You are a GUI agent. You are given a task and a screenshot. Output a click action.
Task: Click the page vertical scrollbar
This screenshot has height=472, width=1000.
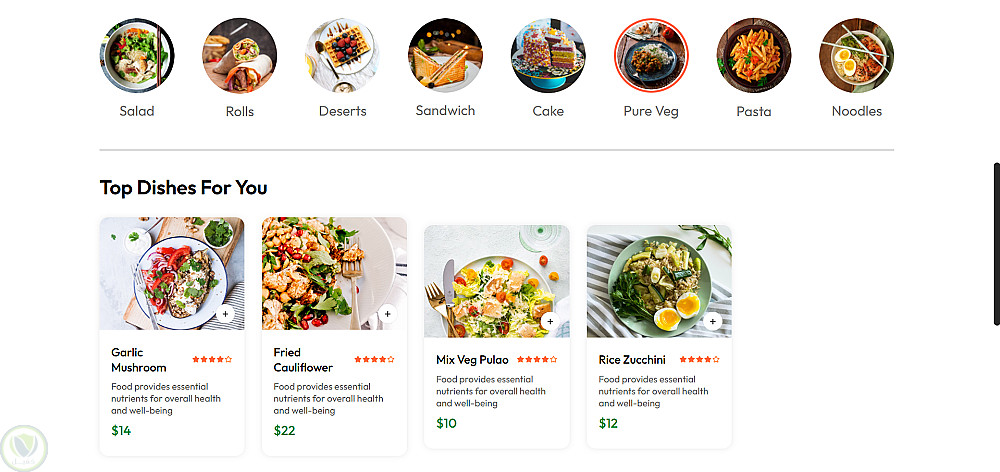pyautogui.click(x=996, y=243)
